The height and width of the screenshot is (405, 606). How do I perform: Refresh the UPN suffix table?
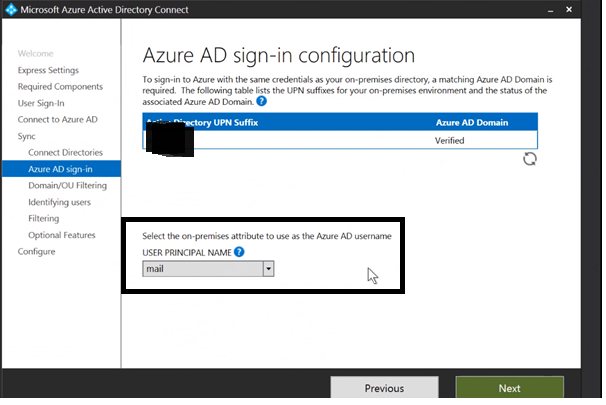point(529,158)
